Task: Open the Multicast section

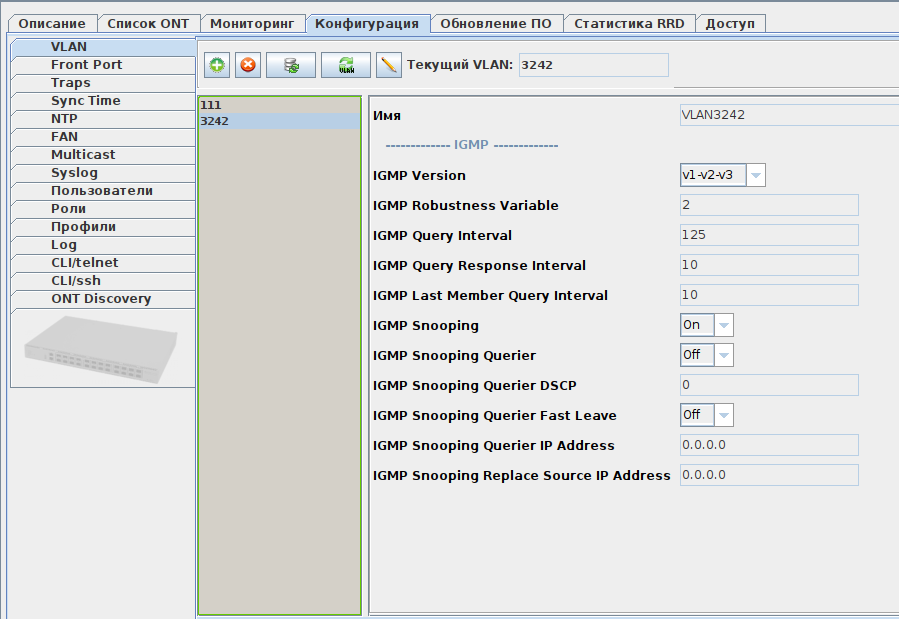Action: [103, 155]
